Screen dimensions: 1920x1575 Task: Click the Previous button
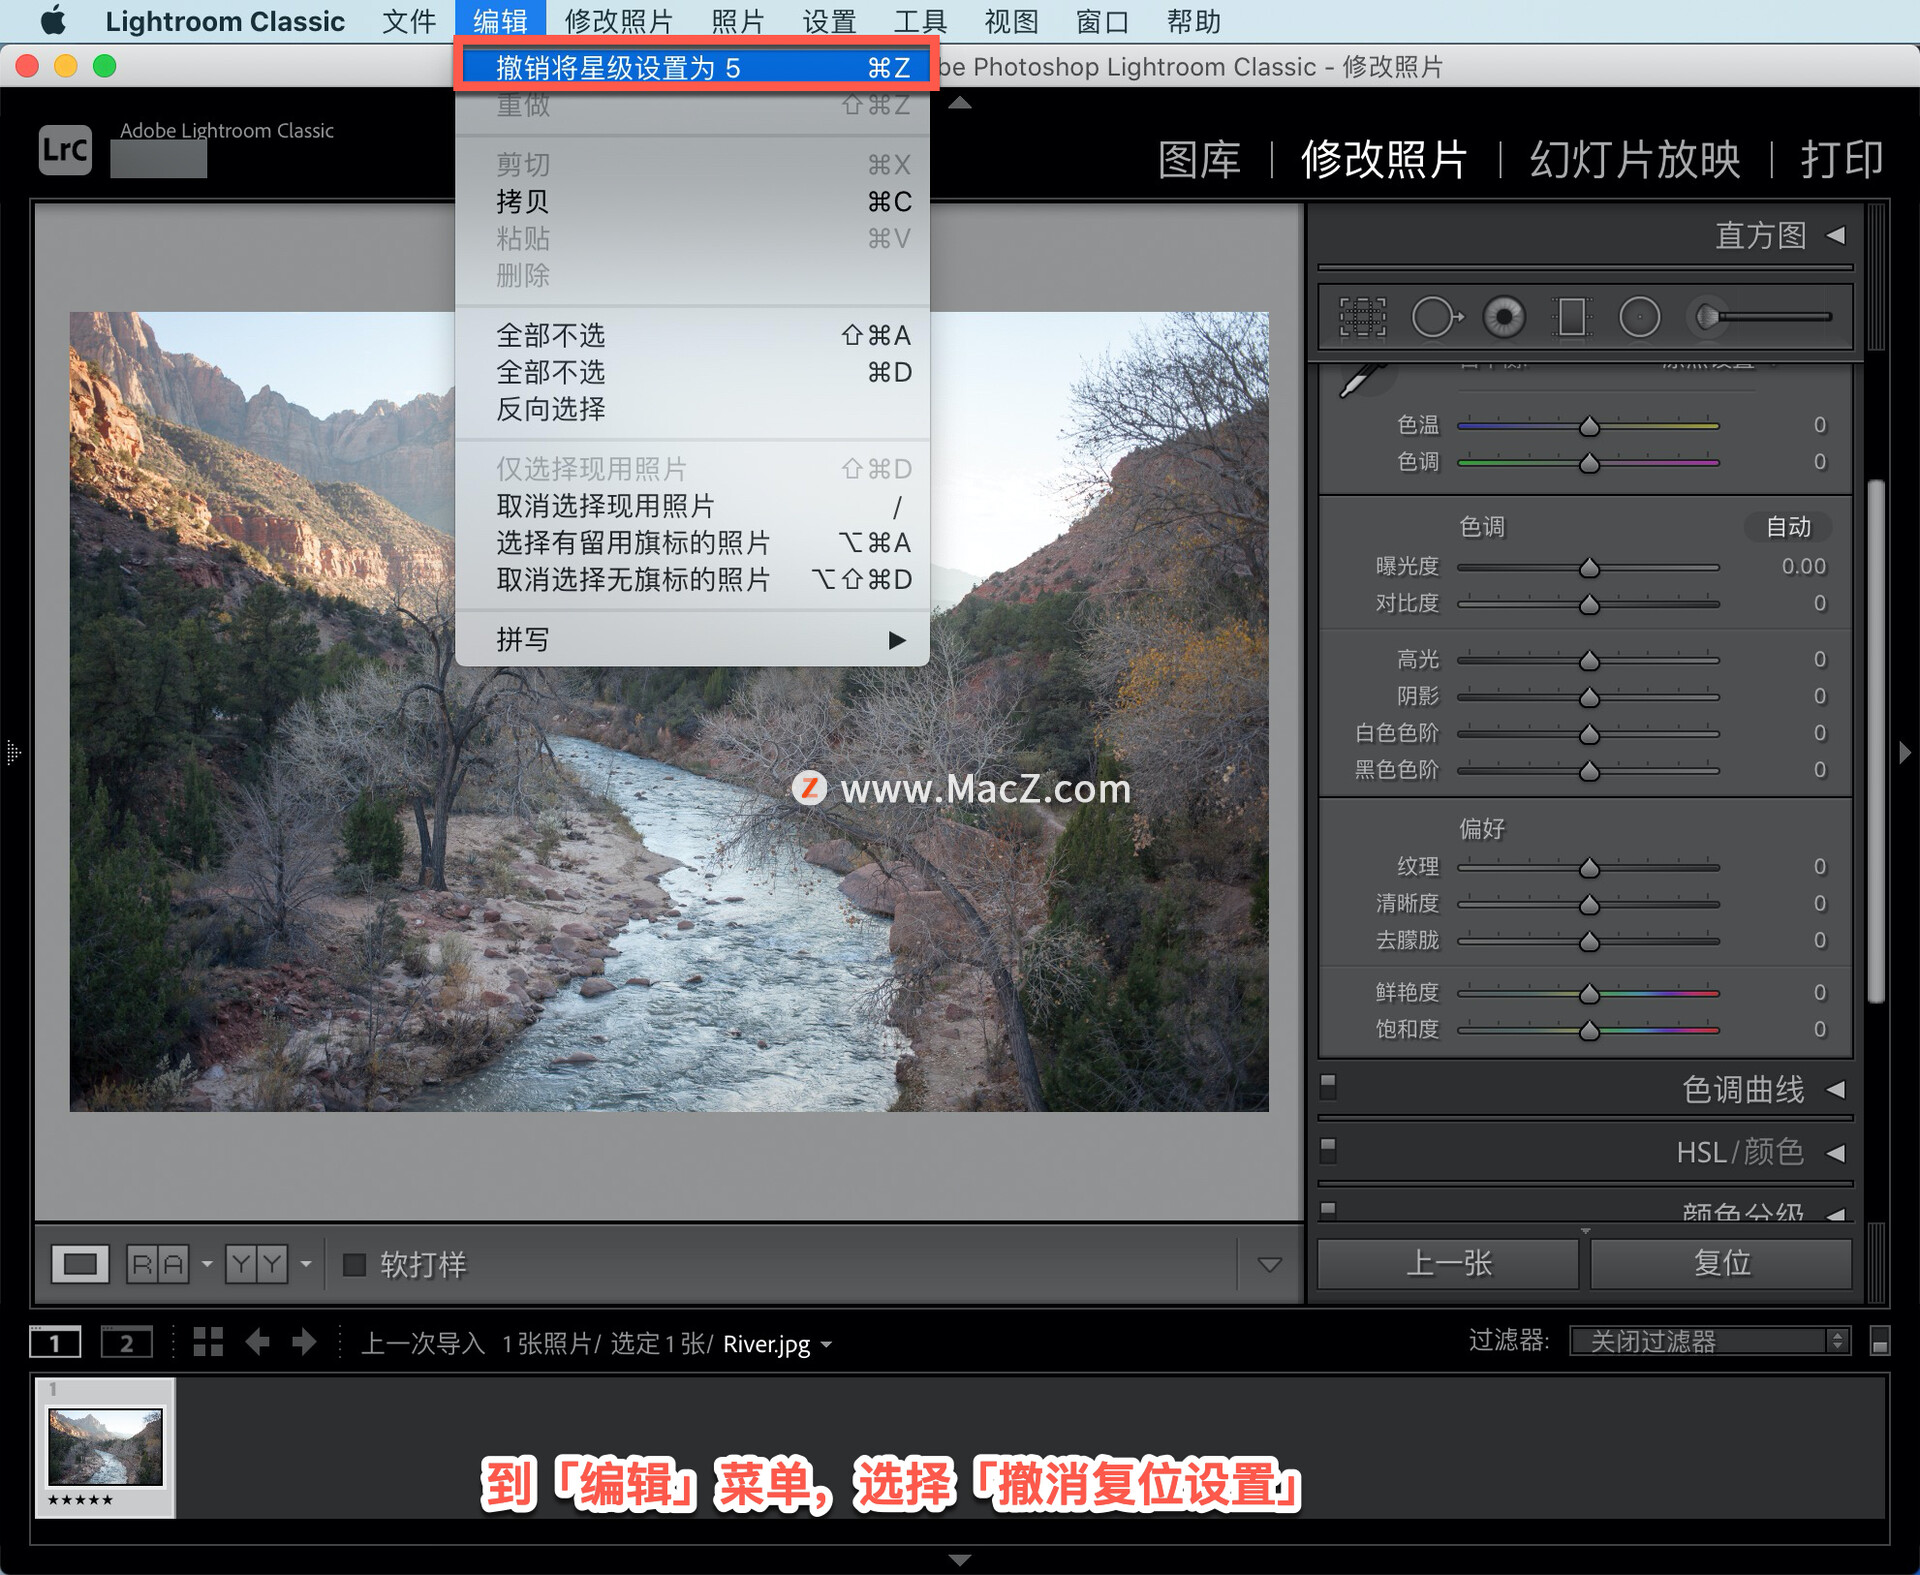click(1448, 1263)
